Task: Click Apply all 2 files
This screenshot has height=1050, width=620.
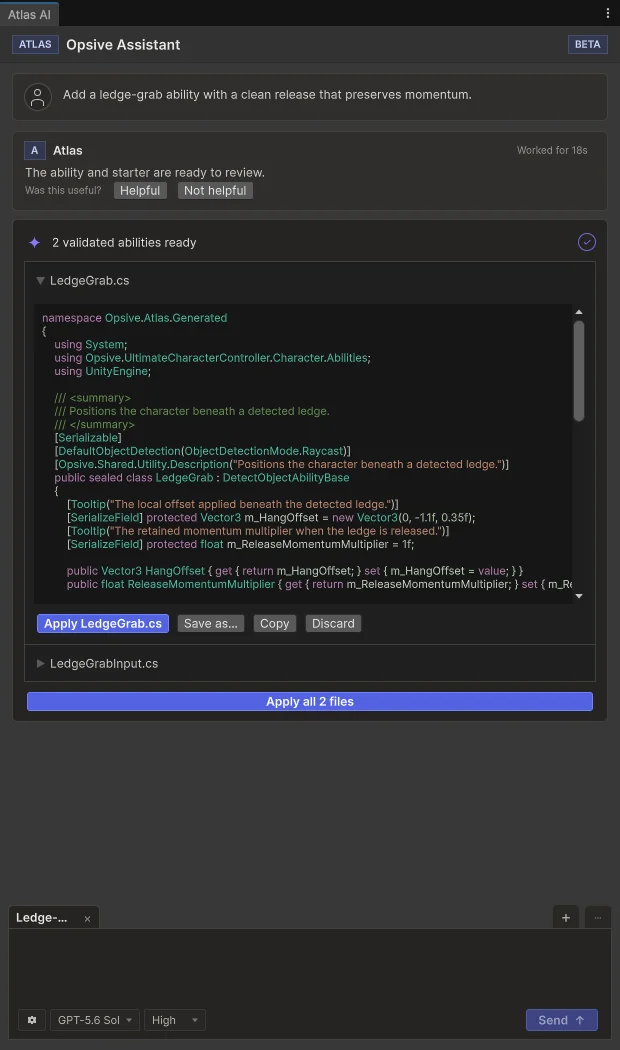Action: [x=310, y=701]
